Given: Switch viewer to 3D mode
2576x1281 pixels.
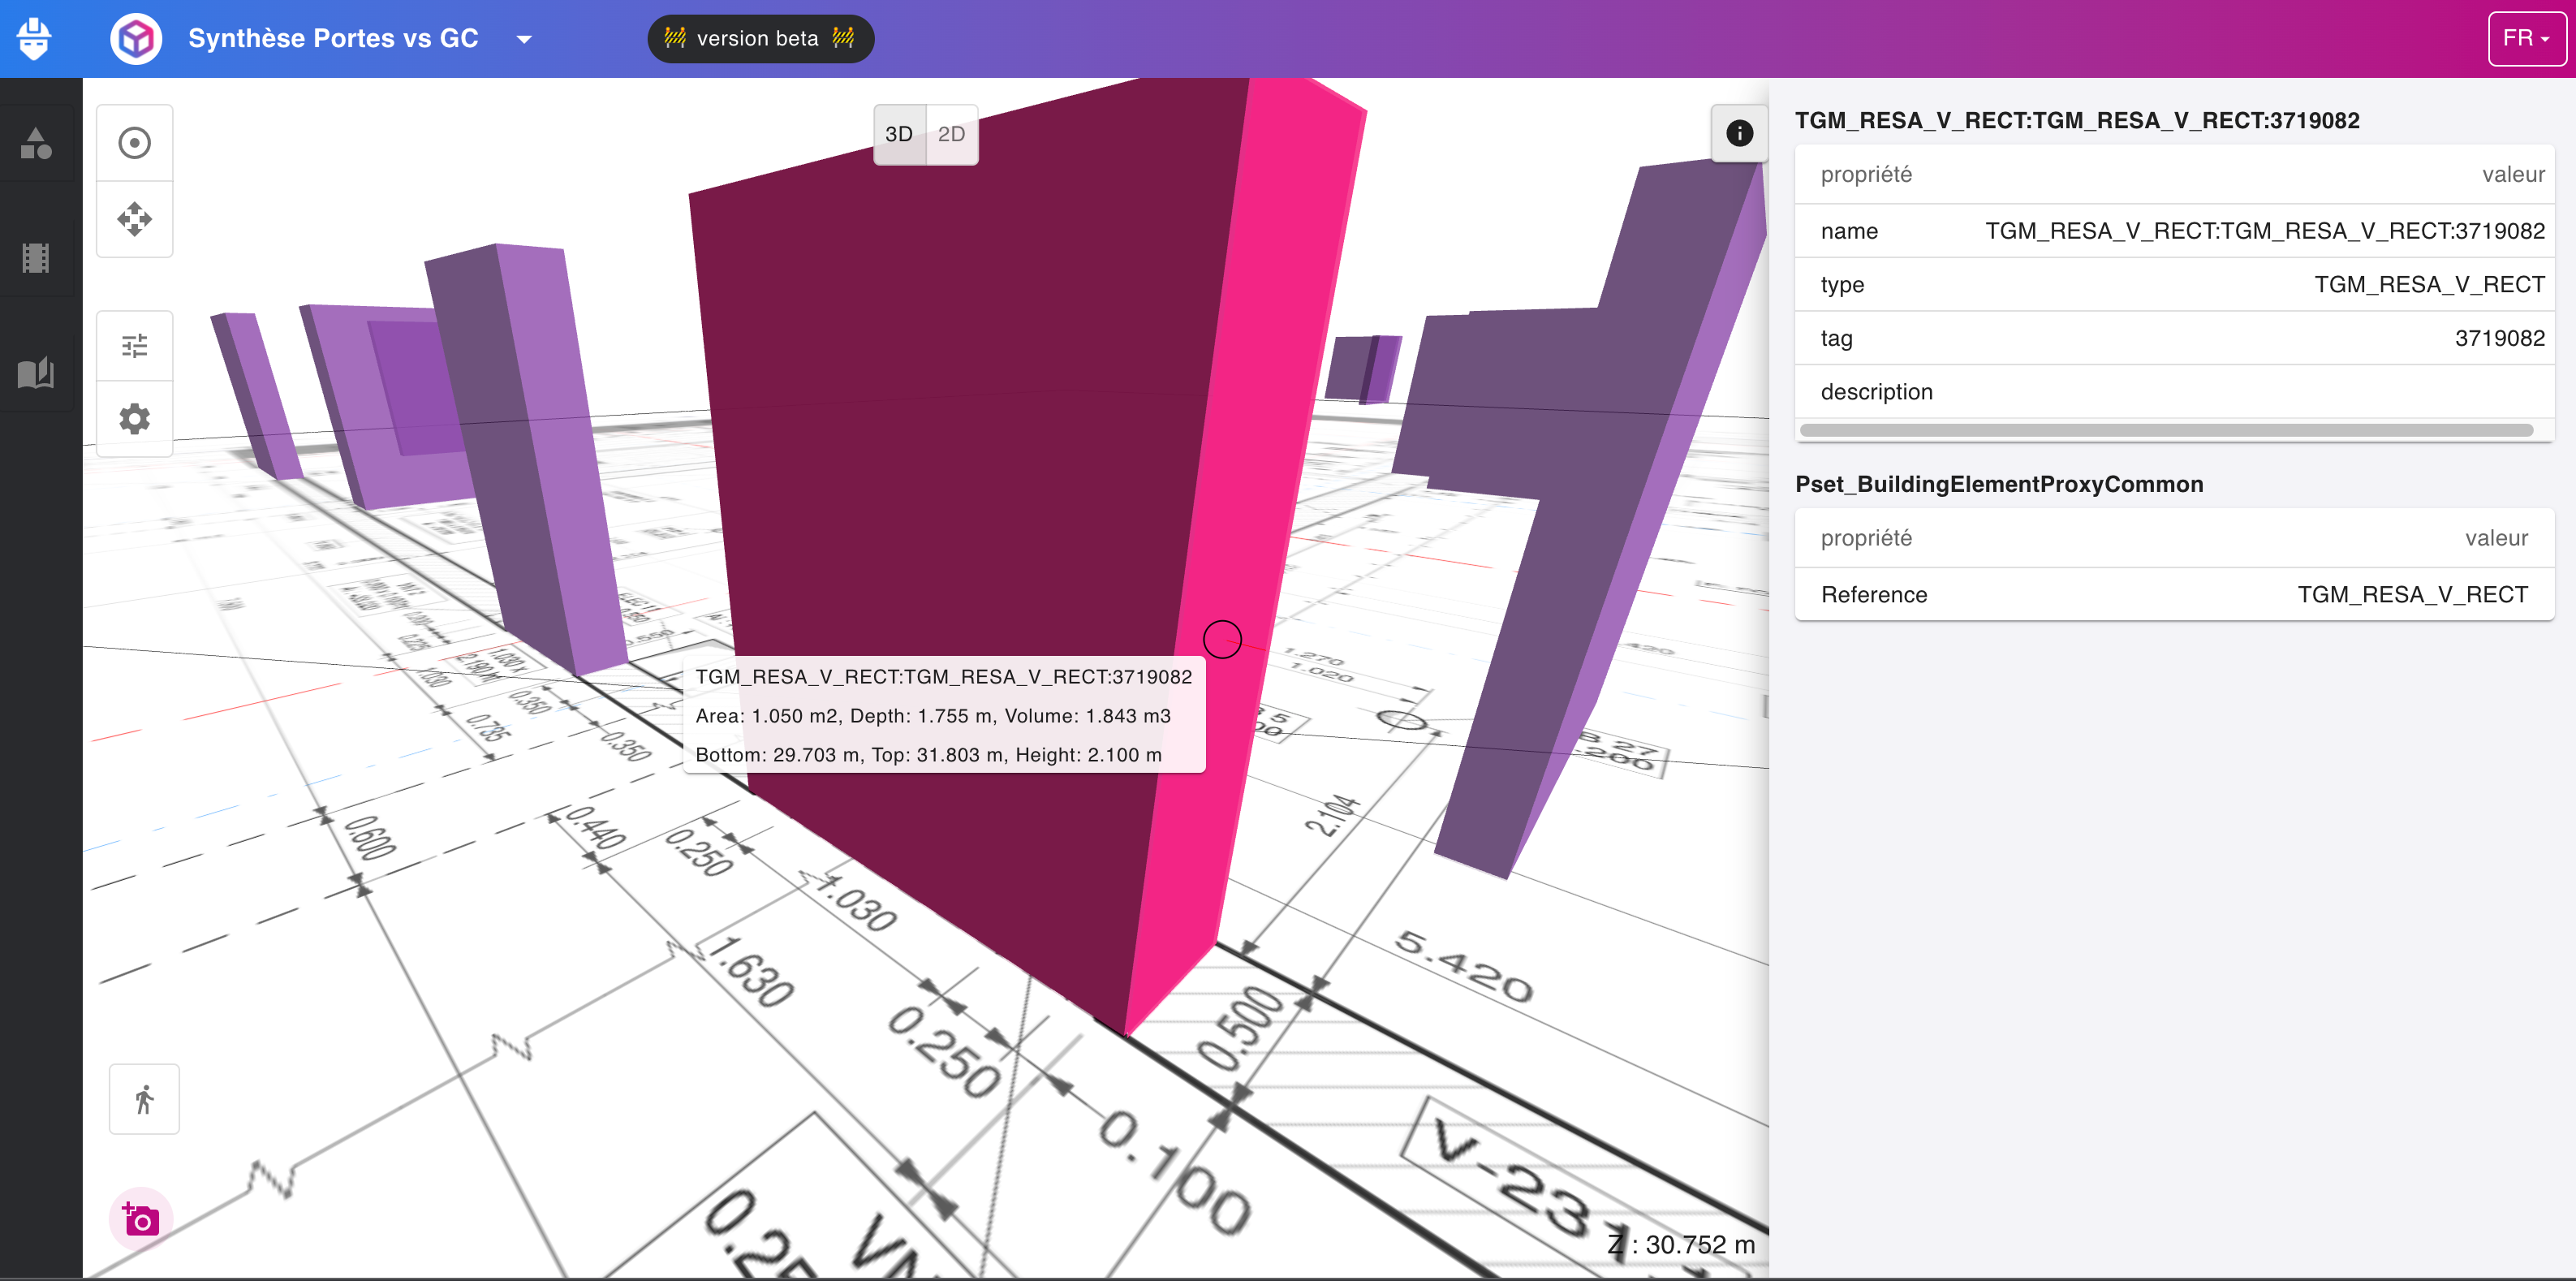Looking at the screenshot, I should (899, 134).
